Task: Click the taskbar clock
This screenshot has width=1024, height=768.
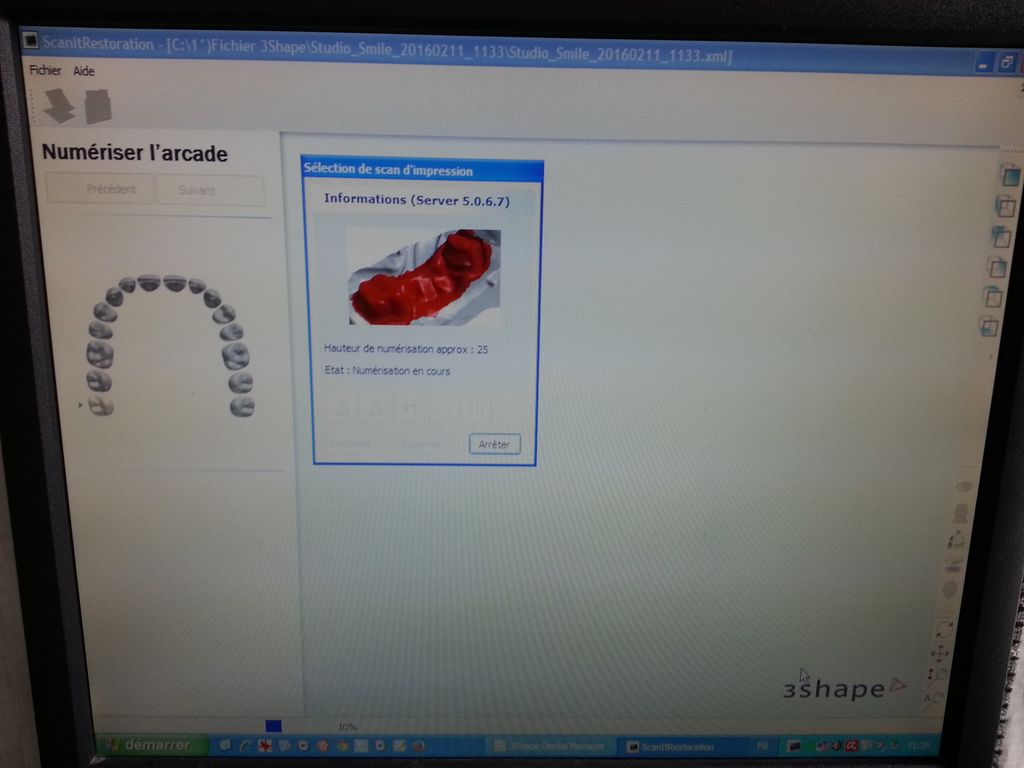Action: pos(919,744)
